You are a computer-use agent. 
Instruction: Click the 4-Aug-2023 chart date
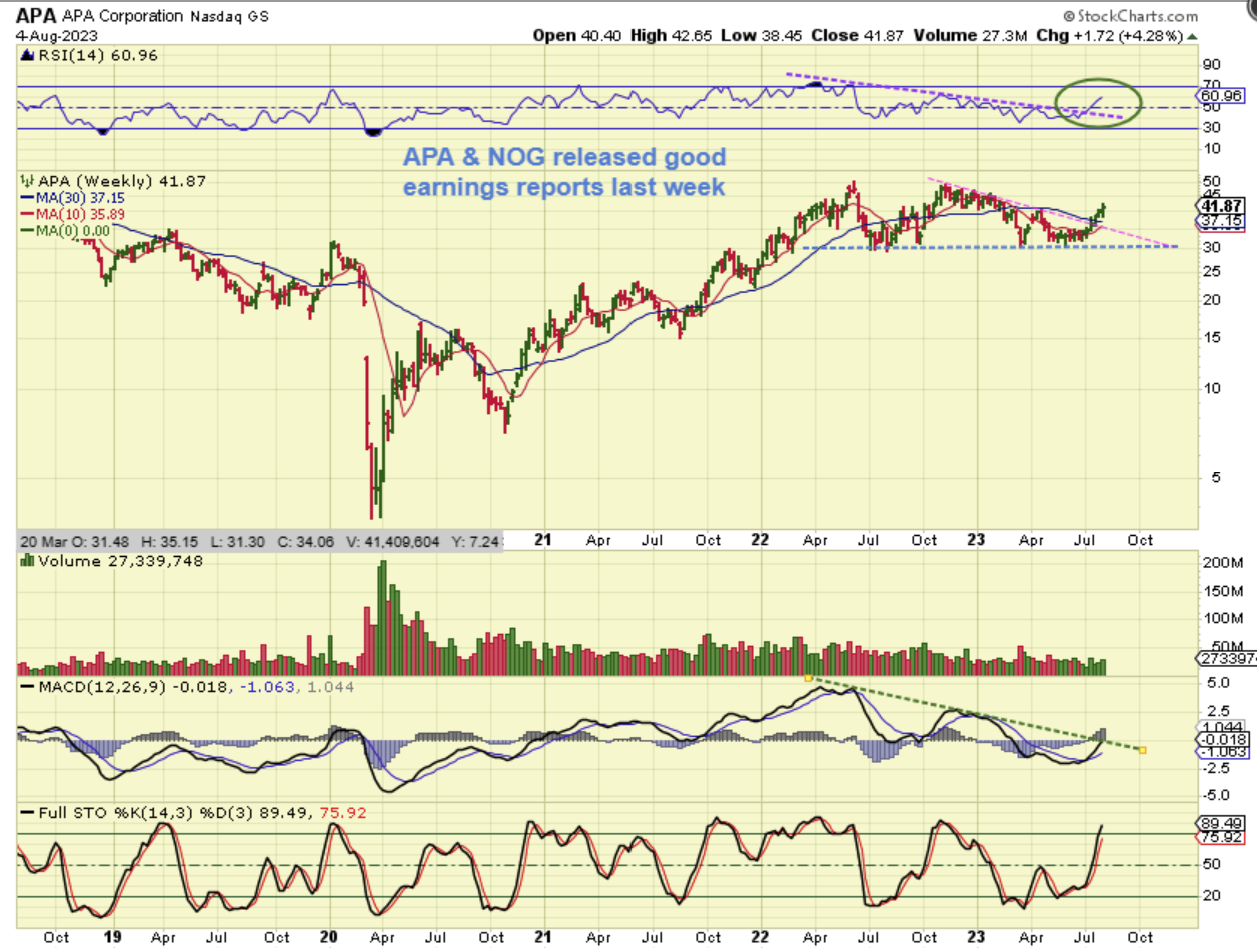(55, 35)
